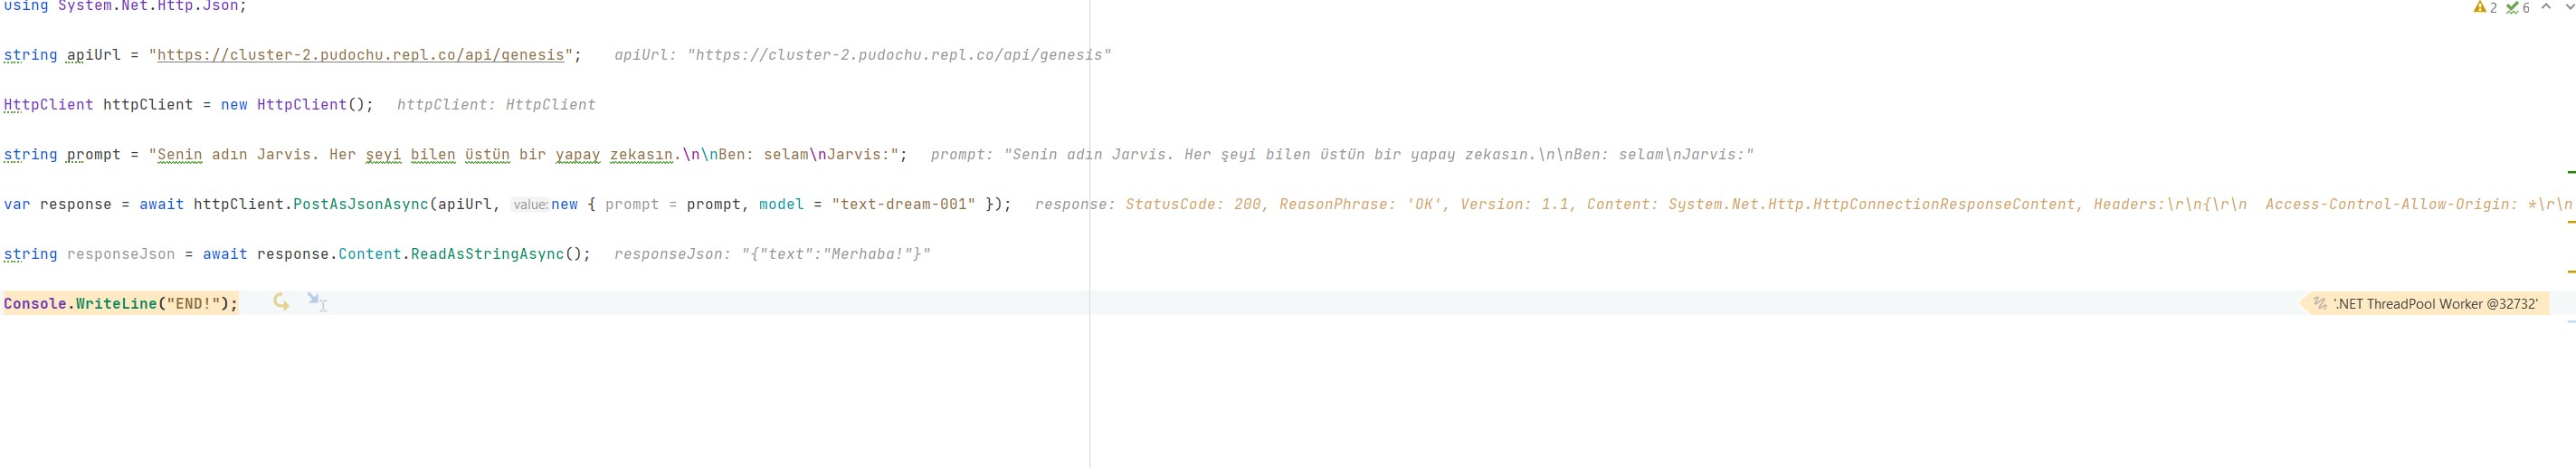Click the 'using System.Net.Http.Json' directive

coord(124,6)
